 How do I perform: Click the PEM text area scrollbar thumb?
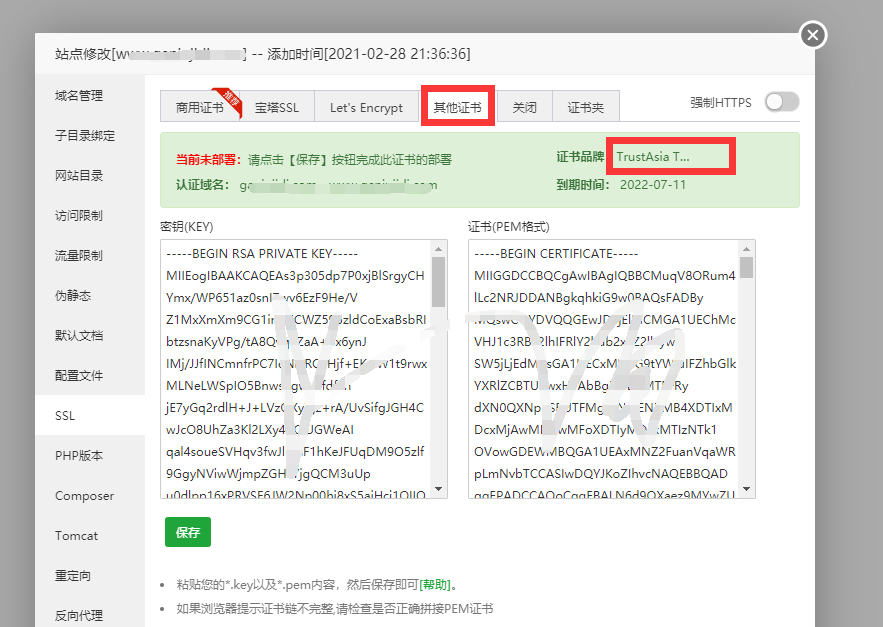(x=747, y=268)
